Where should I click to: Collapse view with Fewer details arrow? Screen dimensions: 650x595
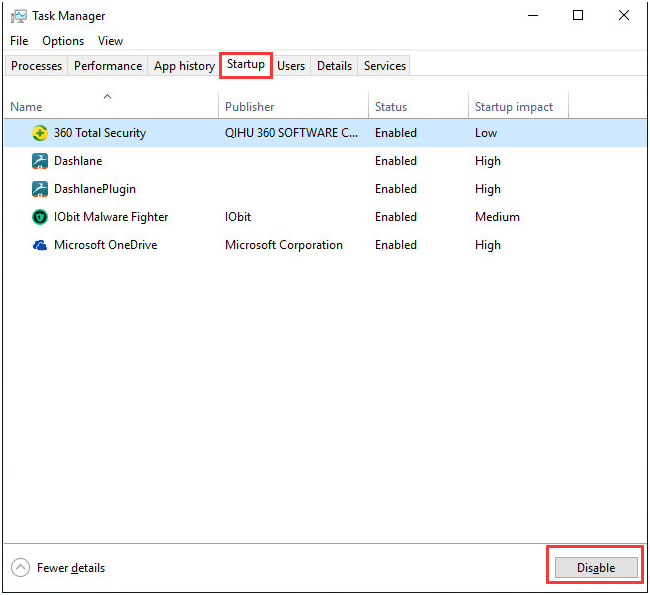click(x=20, y=568)
